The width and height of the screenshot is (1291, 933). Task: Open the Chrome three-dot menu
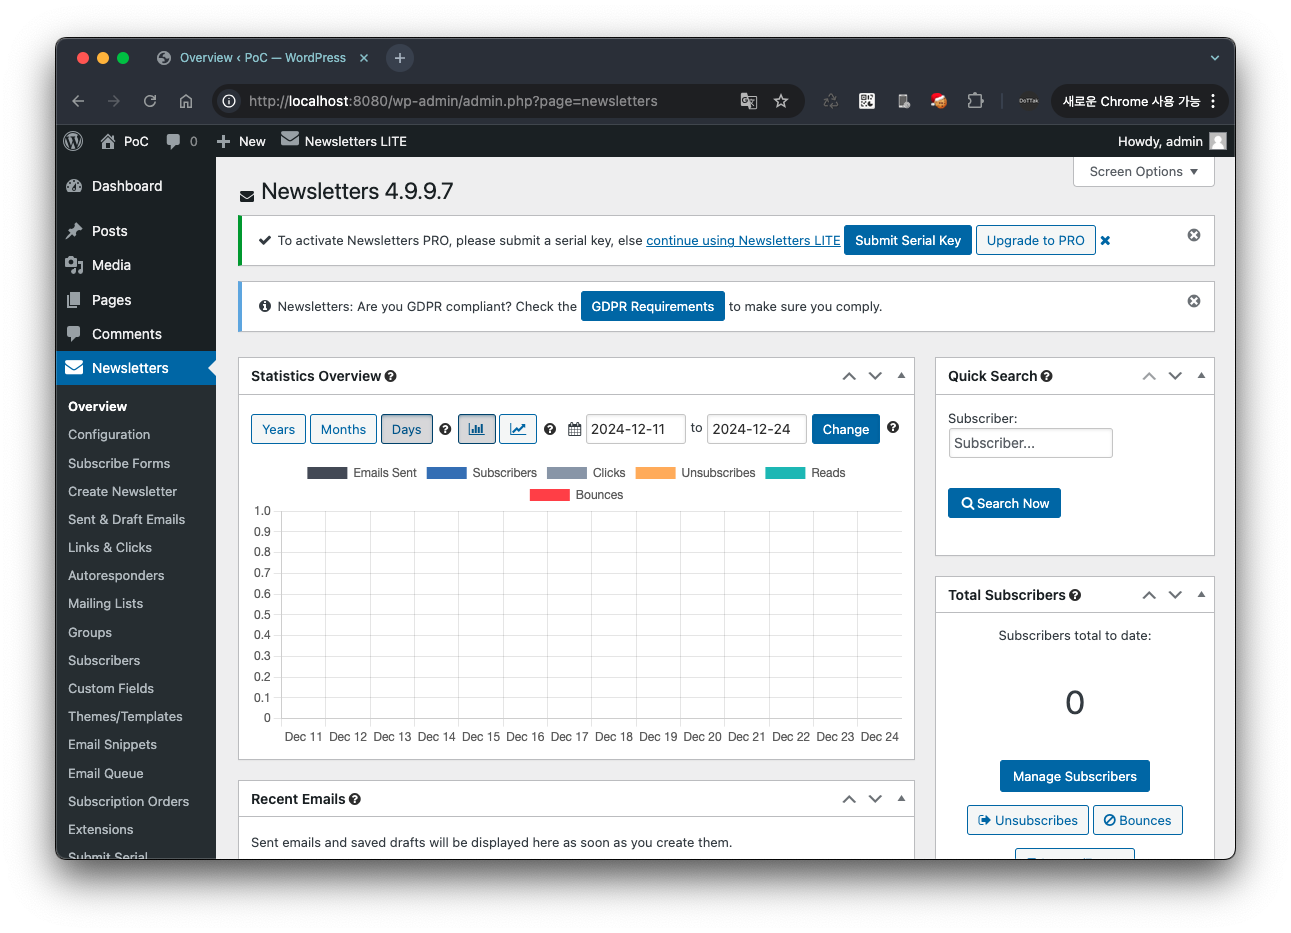(1213, 101)
